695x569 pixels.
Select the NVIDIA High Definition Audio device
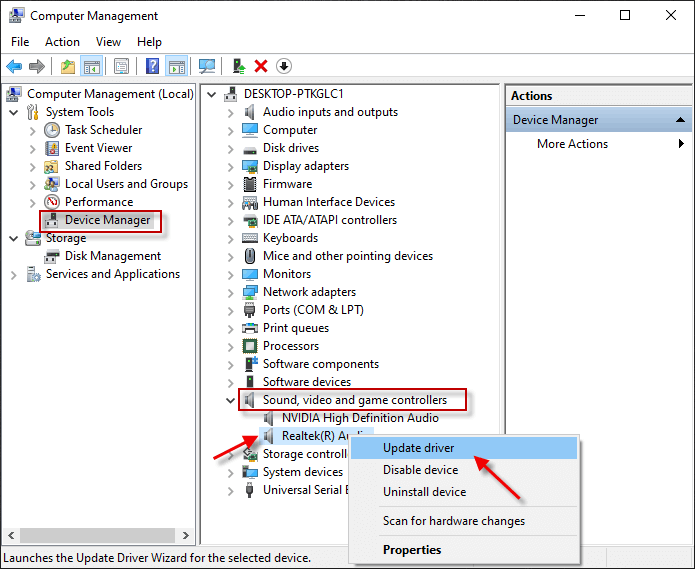pyautogui.click(x=360, y=418)
